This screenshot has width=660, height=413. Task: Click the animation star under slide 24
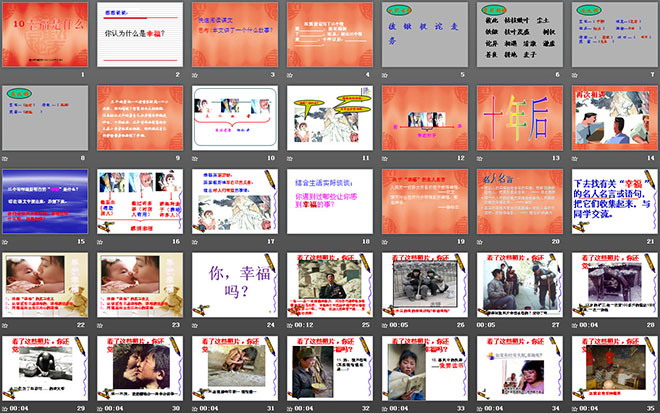(195, 325)
